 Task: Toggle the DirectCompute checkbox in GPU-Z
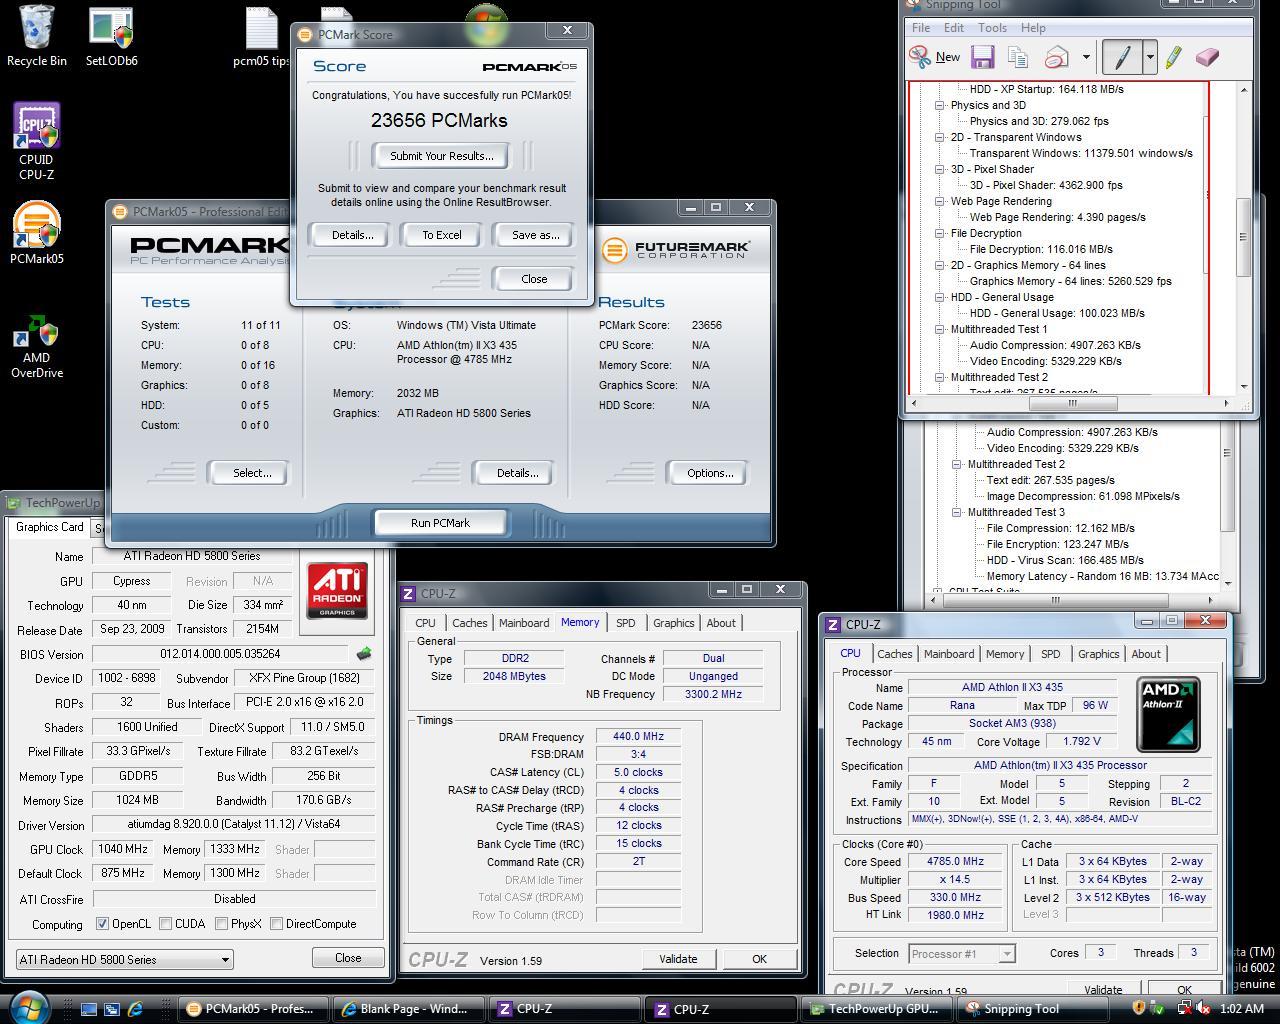point(277,924)
